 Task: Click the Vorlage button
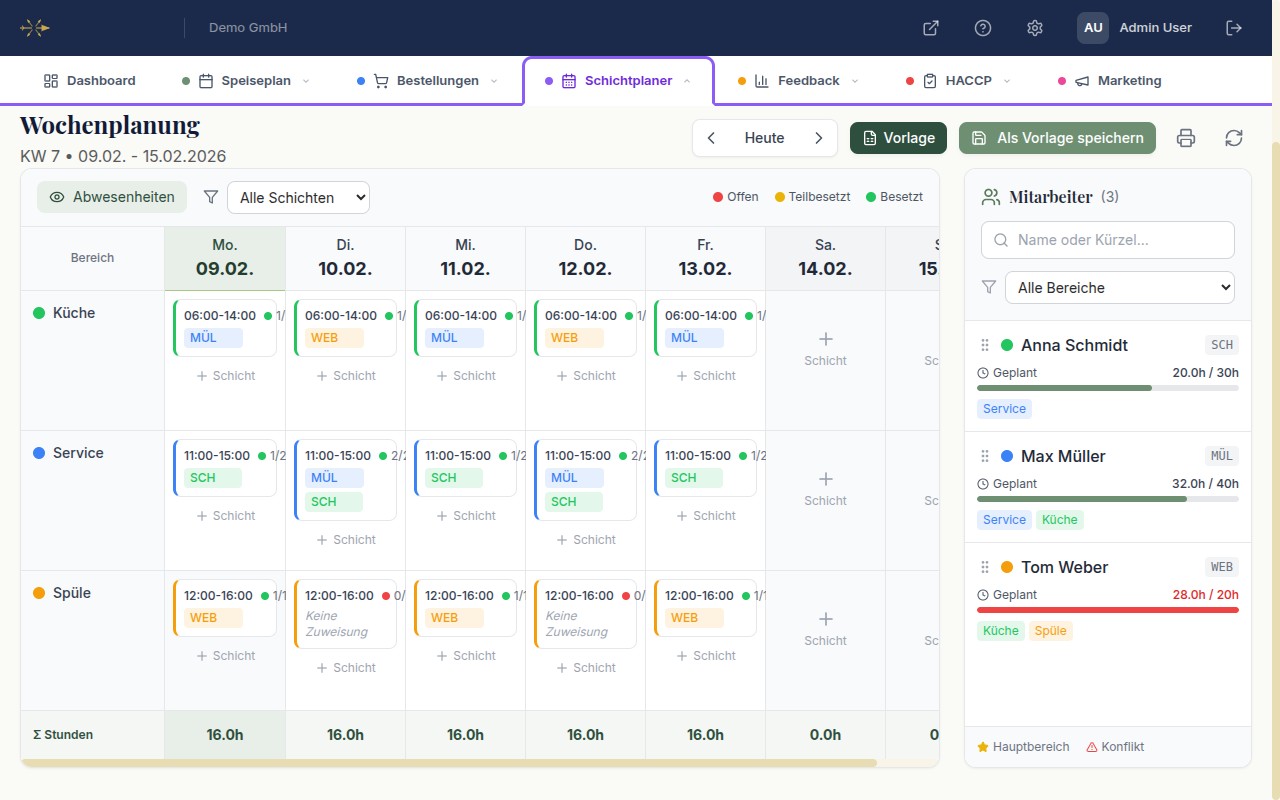point(898,138)
